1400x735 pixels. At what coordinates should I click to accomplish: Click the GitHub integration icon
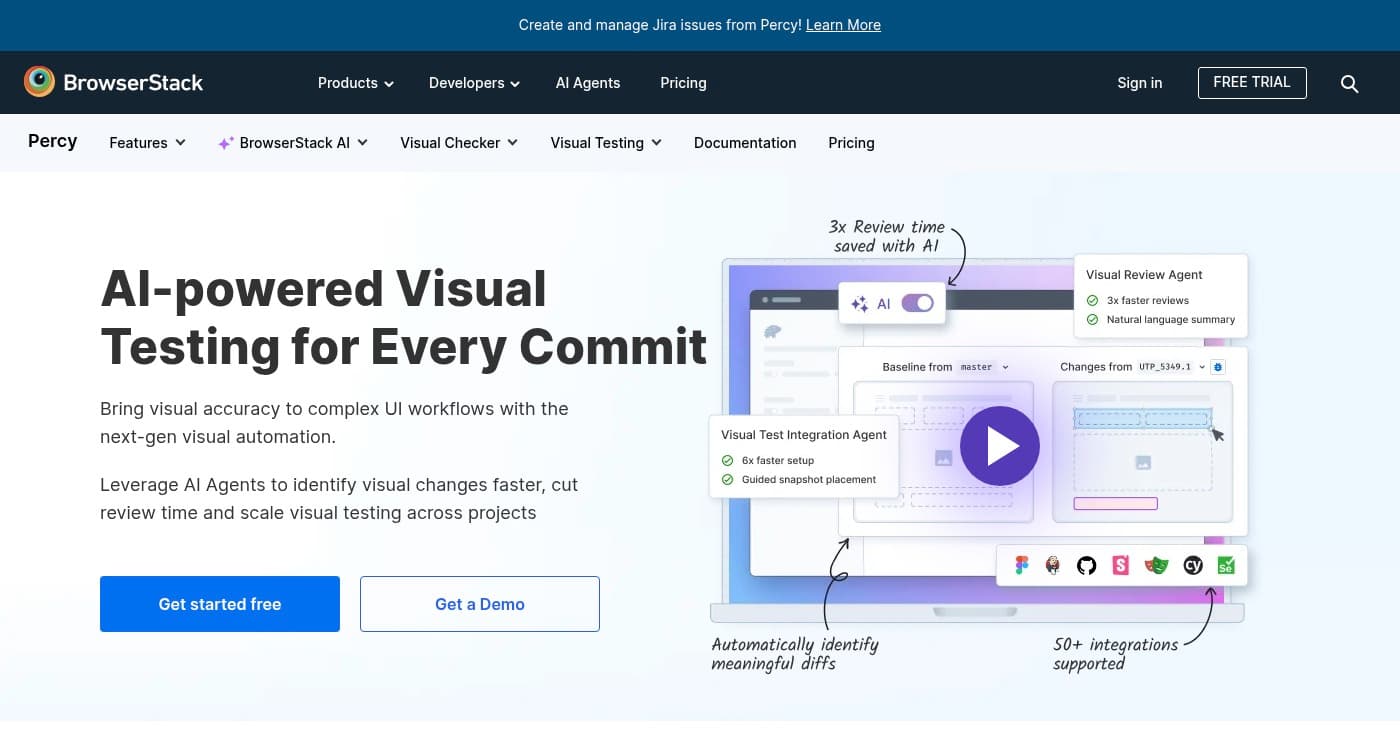coord(1087,565)
